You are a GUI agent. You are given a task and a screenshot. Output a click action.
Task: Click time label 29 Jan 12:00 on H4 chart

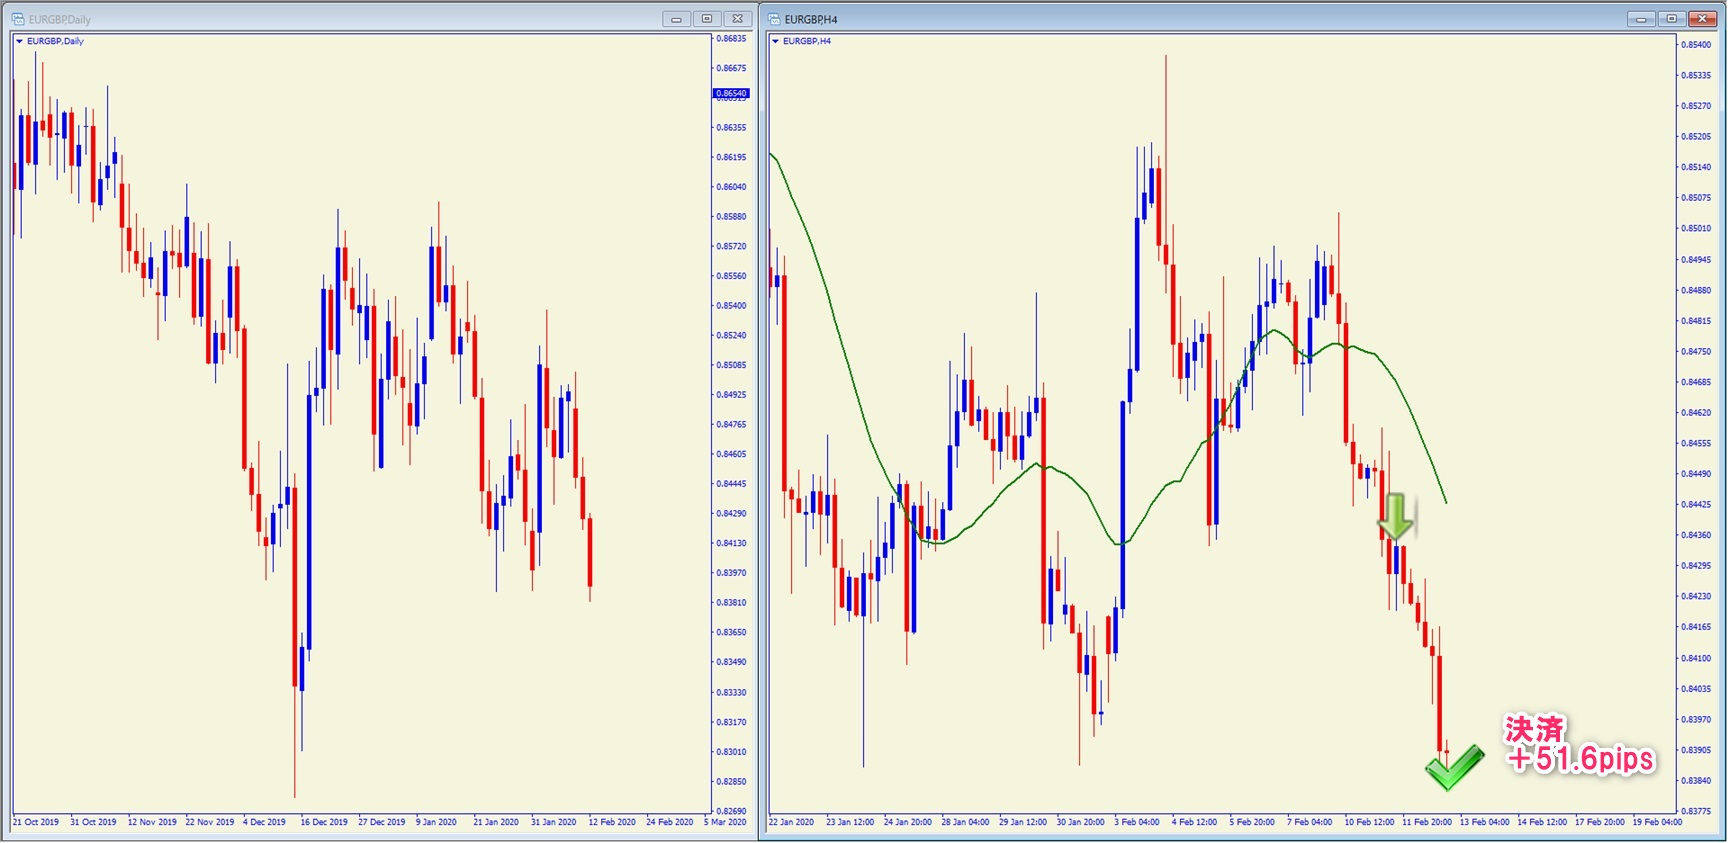click(1023, 822)
